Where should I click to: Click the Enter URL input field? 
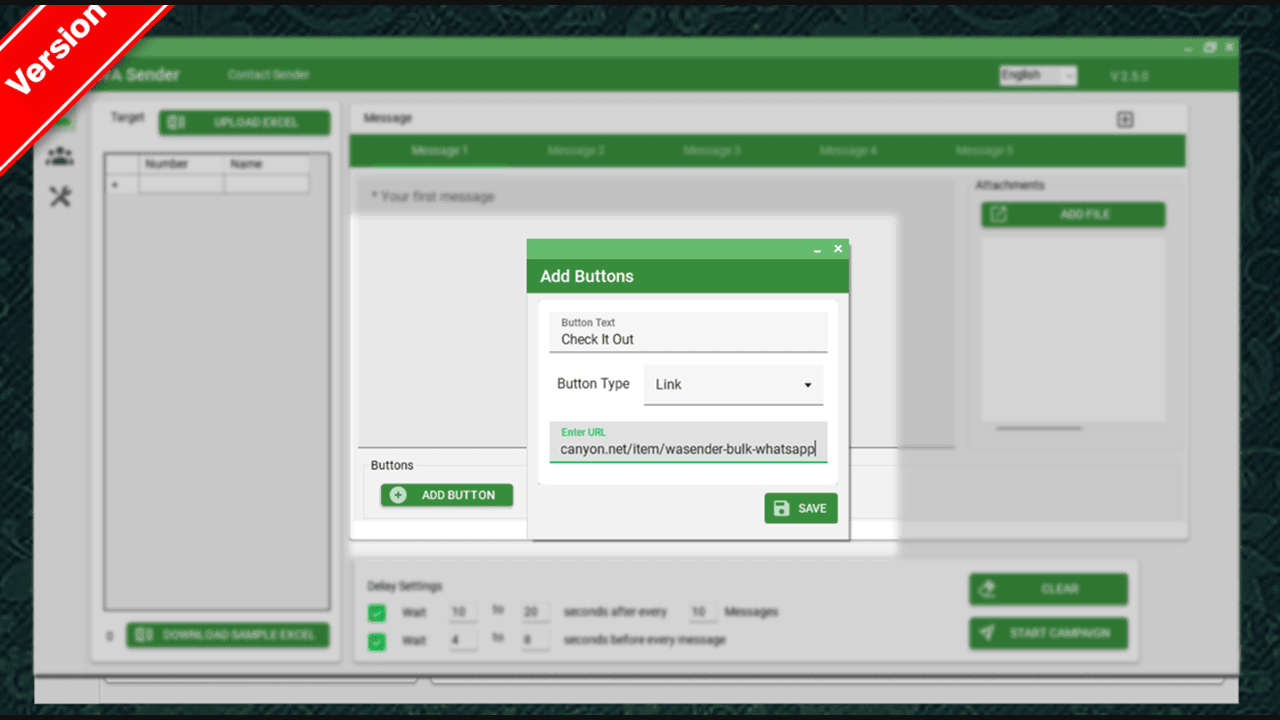click(x=688, y=449)
